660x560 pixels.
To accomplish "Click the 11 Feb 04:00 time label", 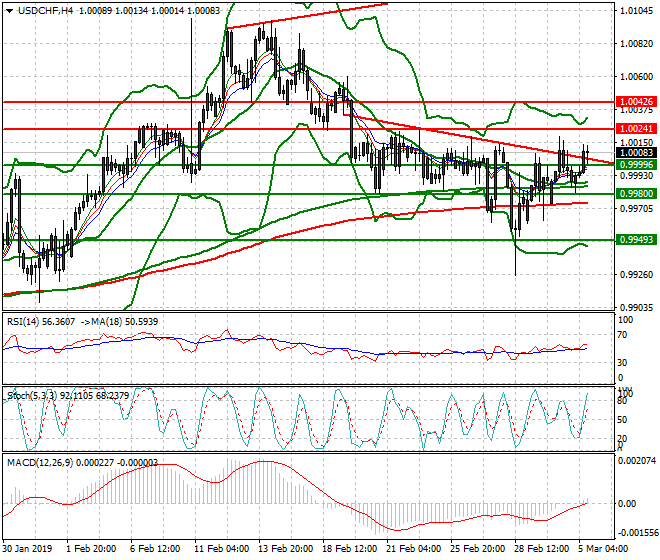I will tap(221, 549).
